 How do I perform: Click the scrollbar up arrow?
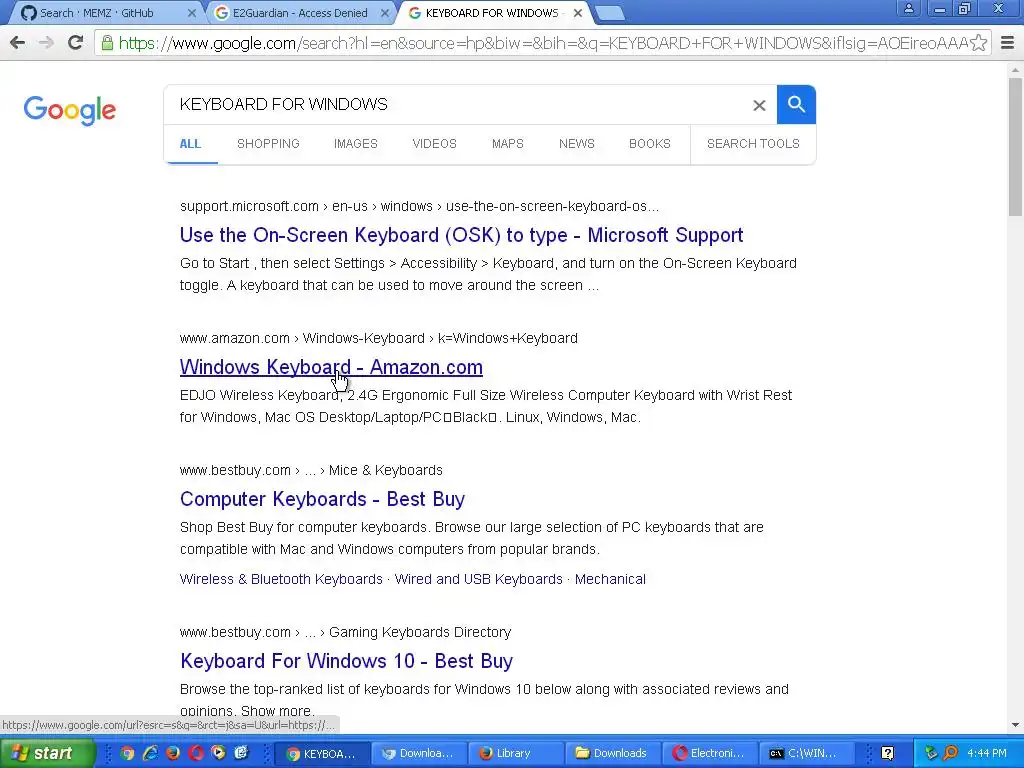[x=1016, y=69]
